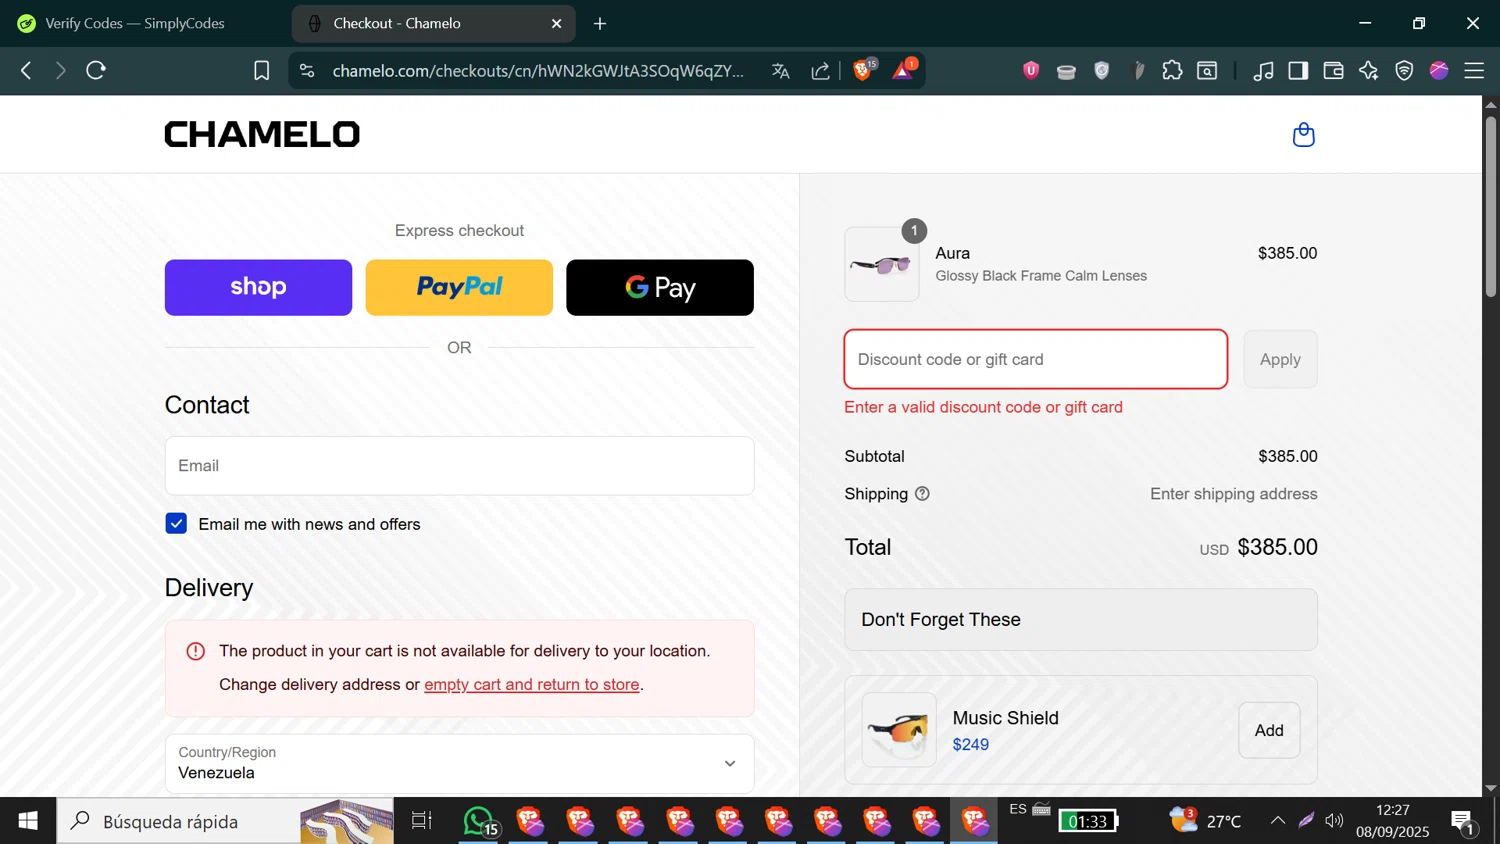Viewport: 1500px width, 844px height.
Task: Open the music note playlist icon
Action: point(1263,71)
